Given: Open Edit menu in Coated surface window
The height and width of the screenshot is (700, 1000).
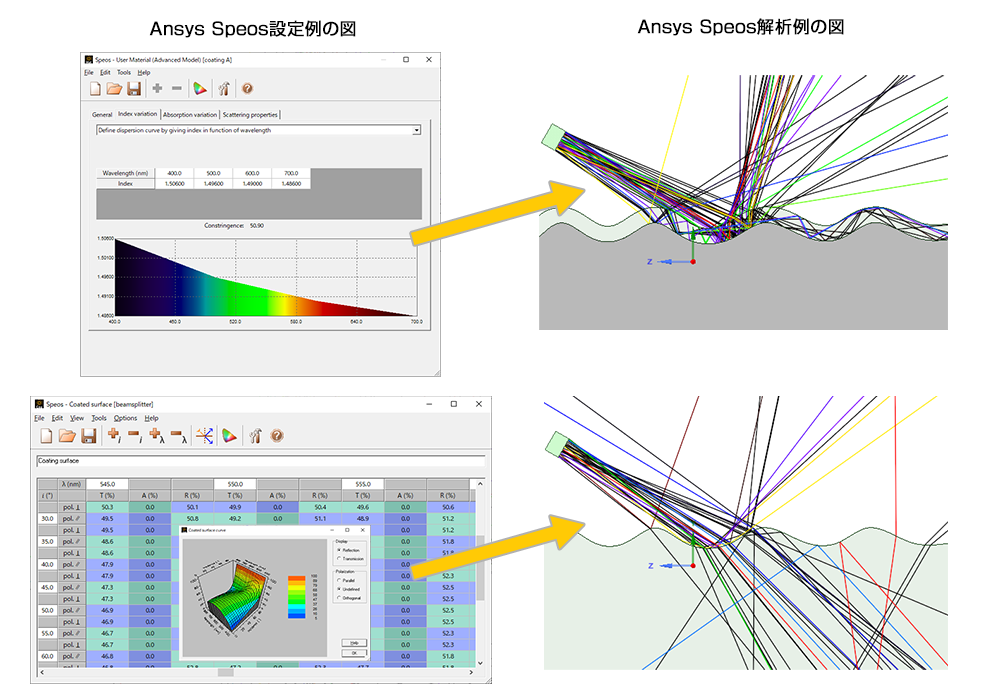Looking at the screenshot, I should coord(57,418).
